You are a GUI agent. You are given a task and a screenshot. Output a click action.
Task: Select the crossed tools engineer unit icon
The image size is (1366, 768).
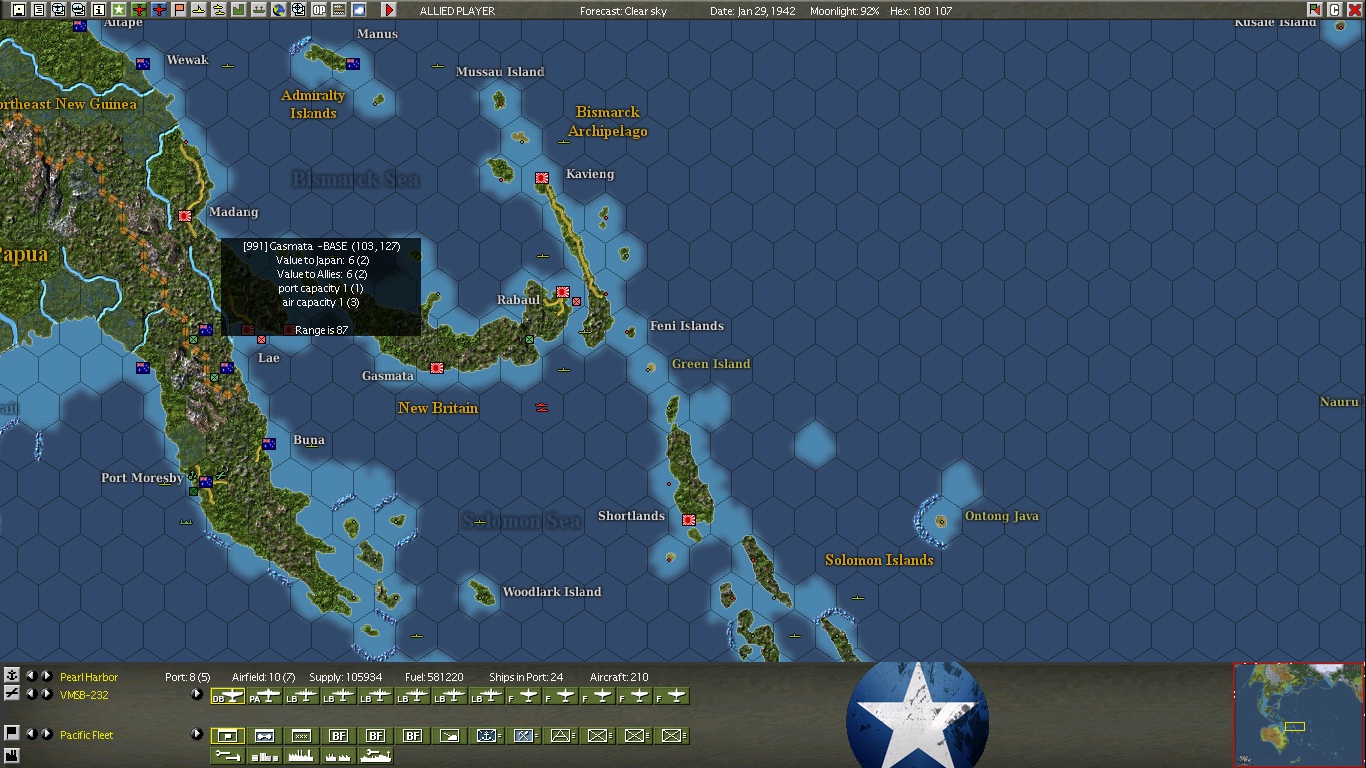[524, 736]
